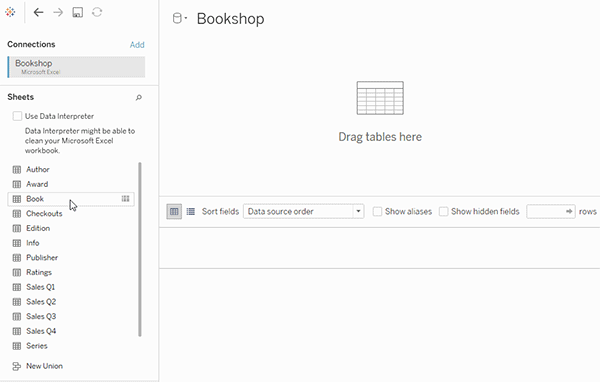Select the Author table icon
The width and height of the screenshot is (600, 382).
pyautogui.click(x=17, y=170)
